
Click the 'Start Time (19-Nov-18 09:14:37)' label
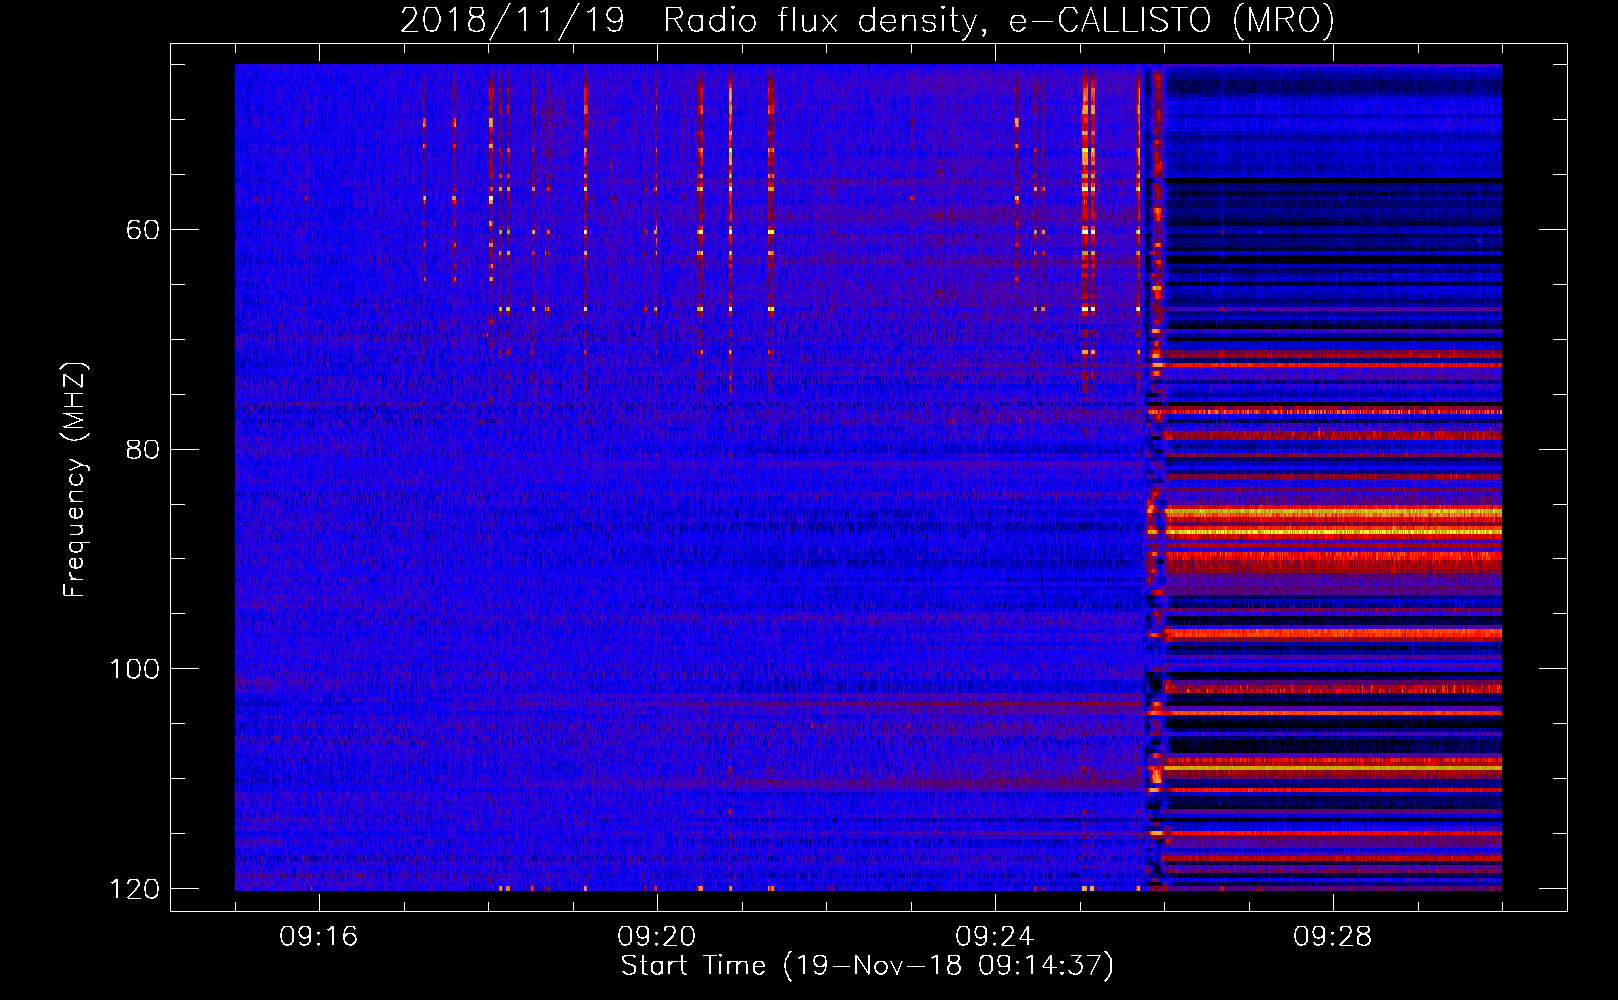coord(867,966)
